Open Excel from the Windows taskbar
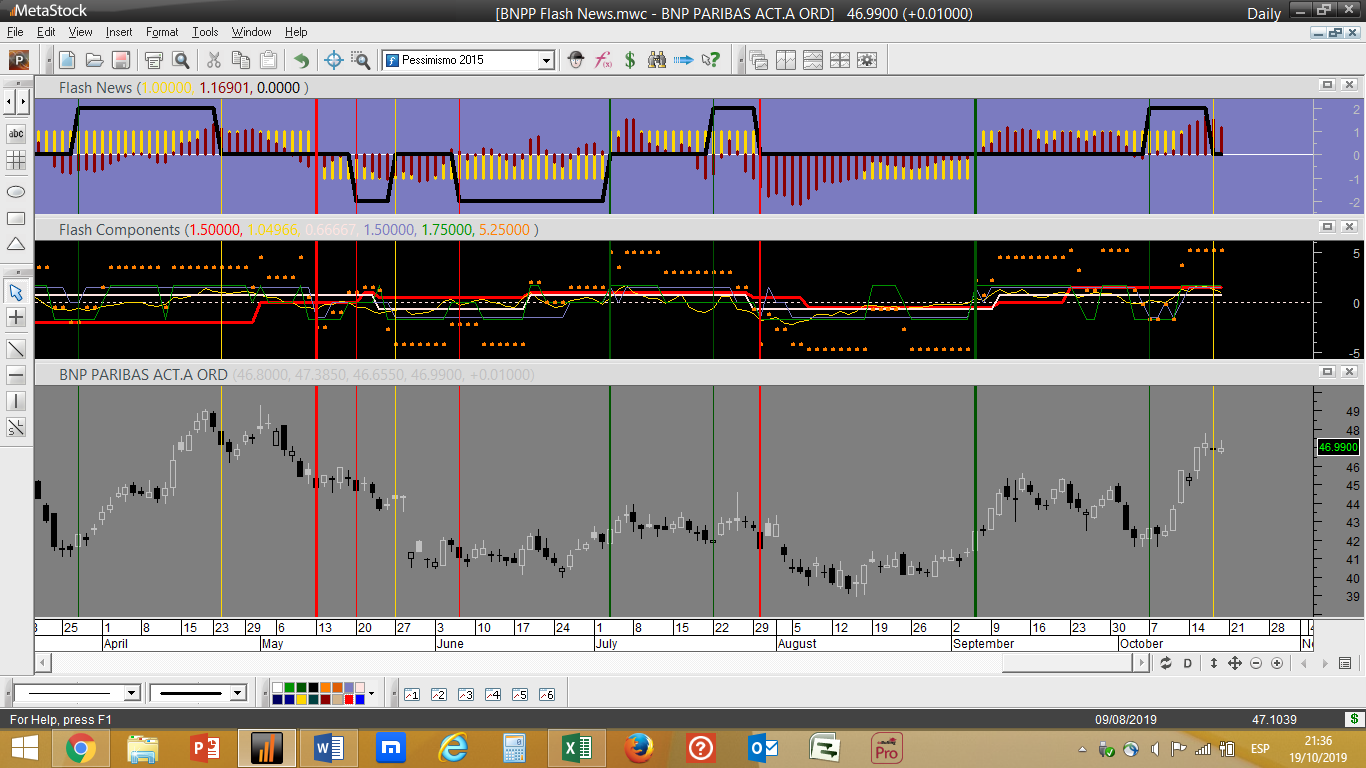Viewport: 1366px width, 768px height. 576,747
